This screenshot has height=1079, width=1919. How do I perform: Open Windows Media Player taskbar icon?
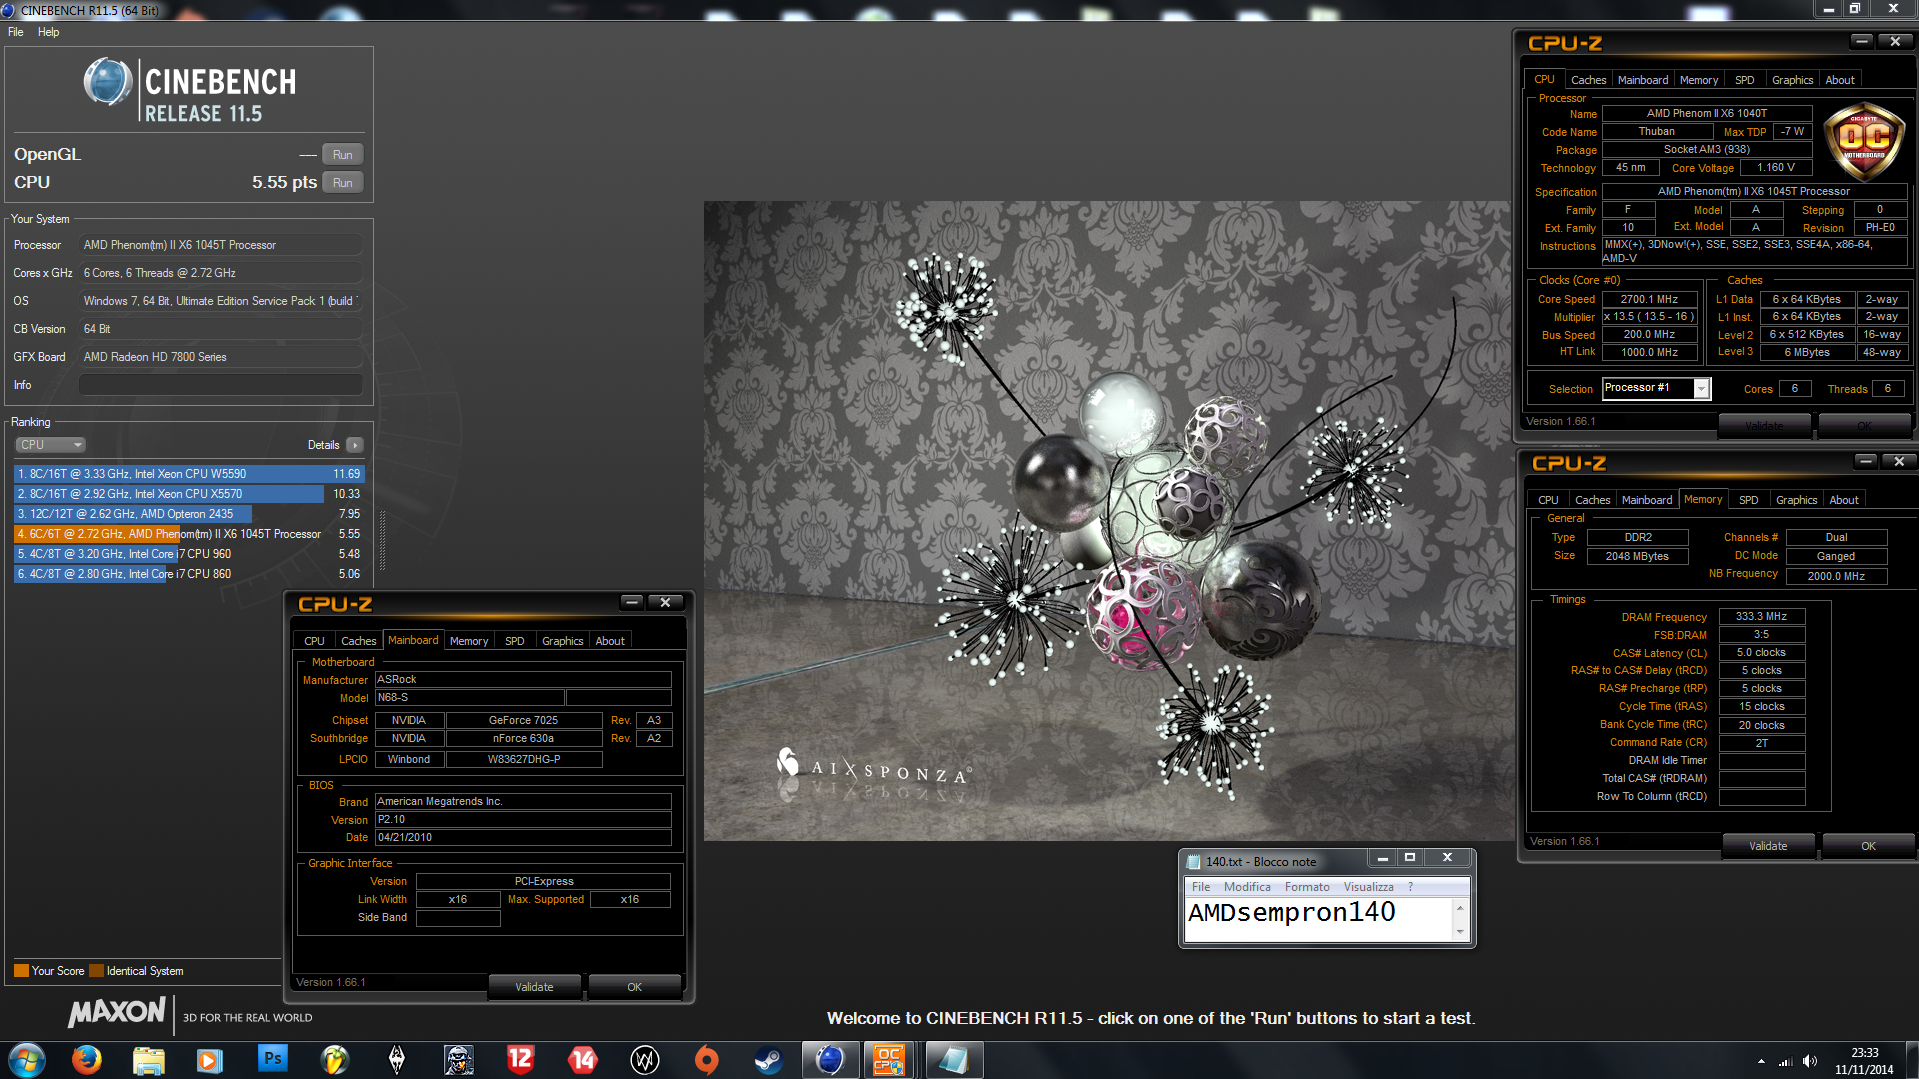(x=210, y=1060)
